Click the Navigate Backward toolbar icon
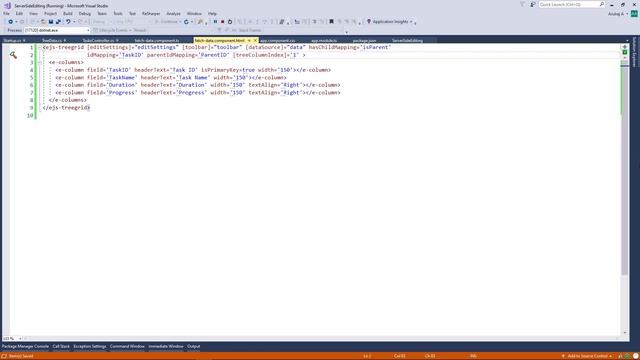This screenshot has height=360, width=640. 10,22
